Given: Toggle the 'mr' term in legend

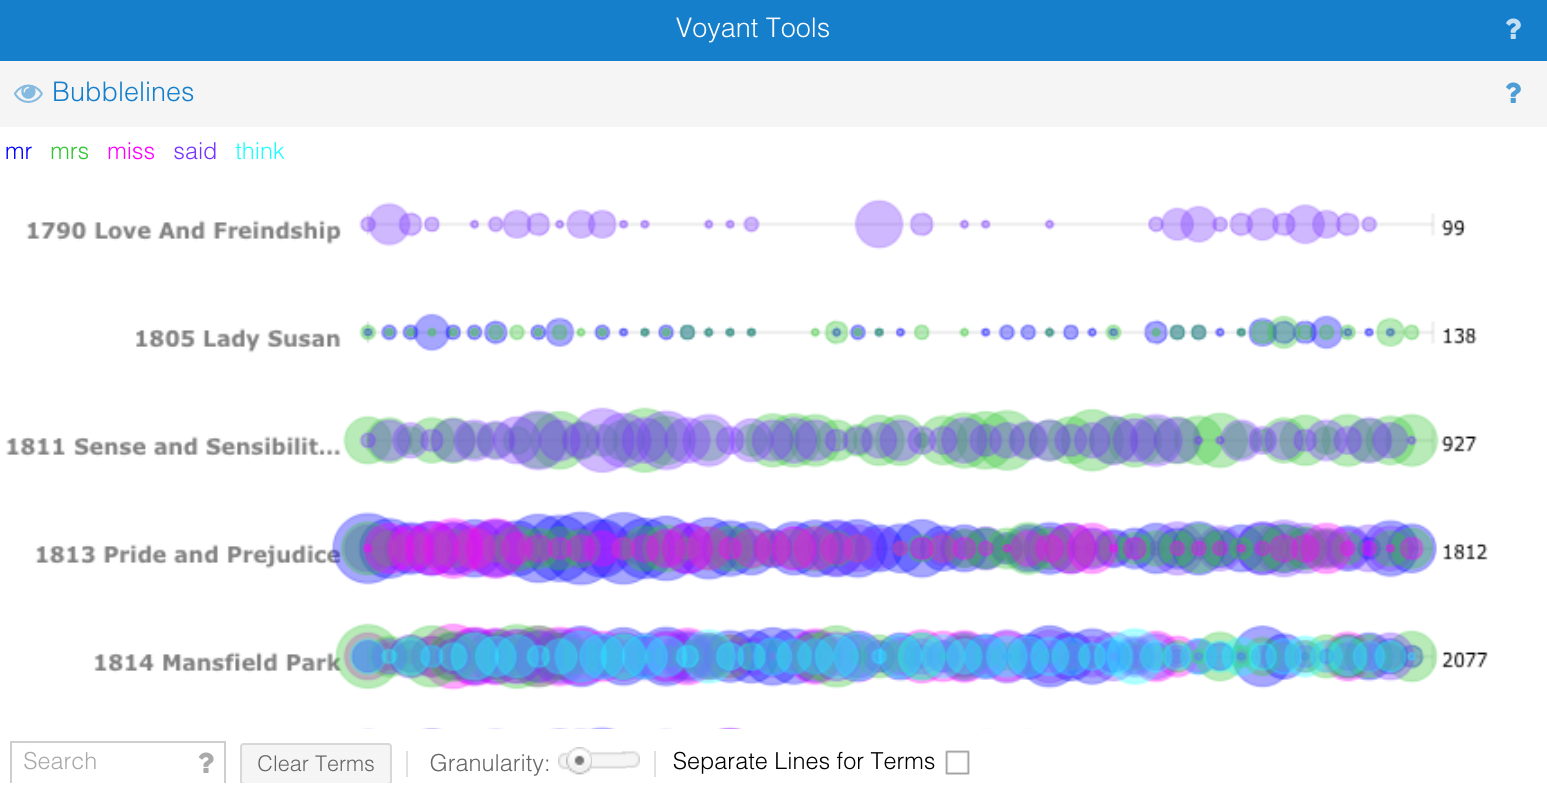Looking at the screenshot, I should pos(18,152).
